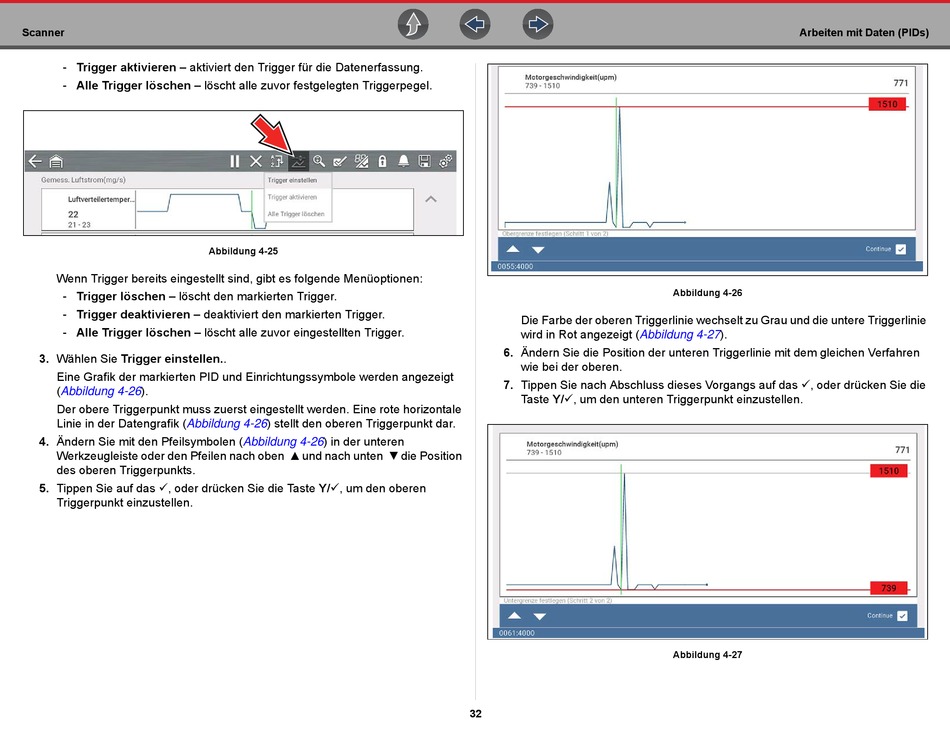Click down arrow in Abbildung 4-26 toolbar
Viewport: 950px width, 734px height.
point(538,250)
